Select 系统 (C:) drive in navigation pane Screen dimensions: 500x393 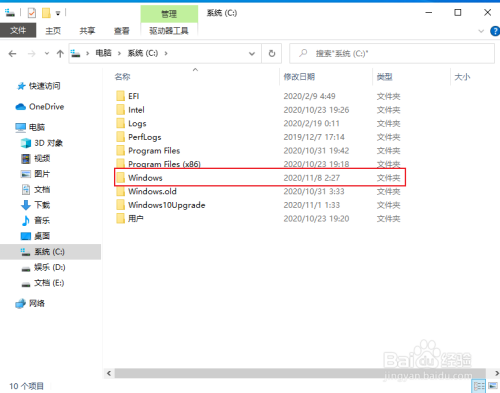coord(50,252)
